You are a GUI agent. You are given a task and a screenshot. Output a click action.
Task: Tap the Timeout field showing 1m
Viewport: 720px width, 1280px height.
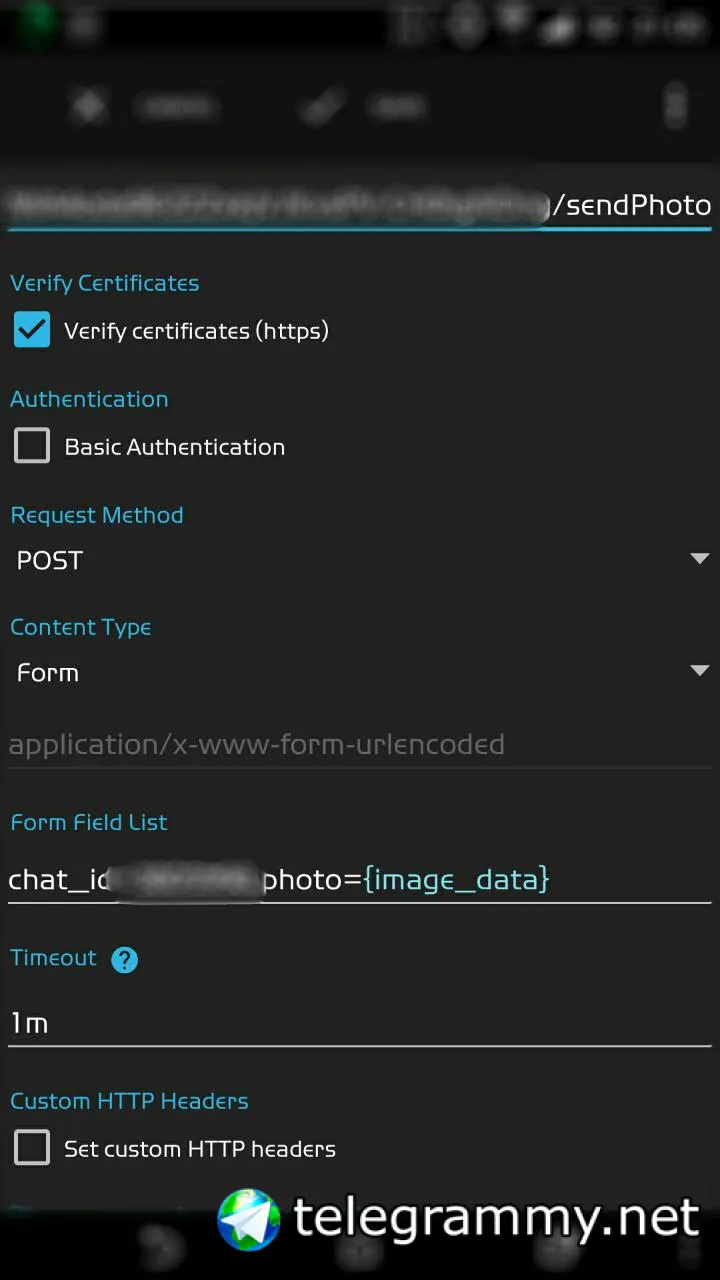point(360,1023)
